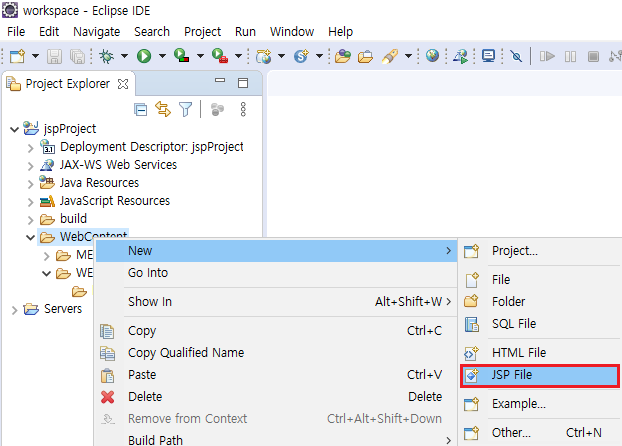Expand the Java Resources node
Image resolution: width=622 pixels, height=446 pixels.
(x=31, y=184)
